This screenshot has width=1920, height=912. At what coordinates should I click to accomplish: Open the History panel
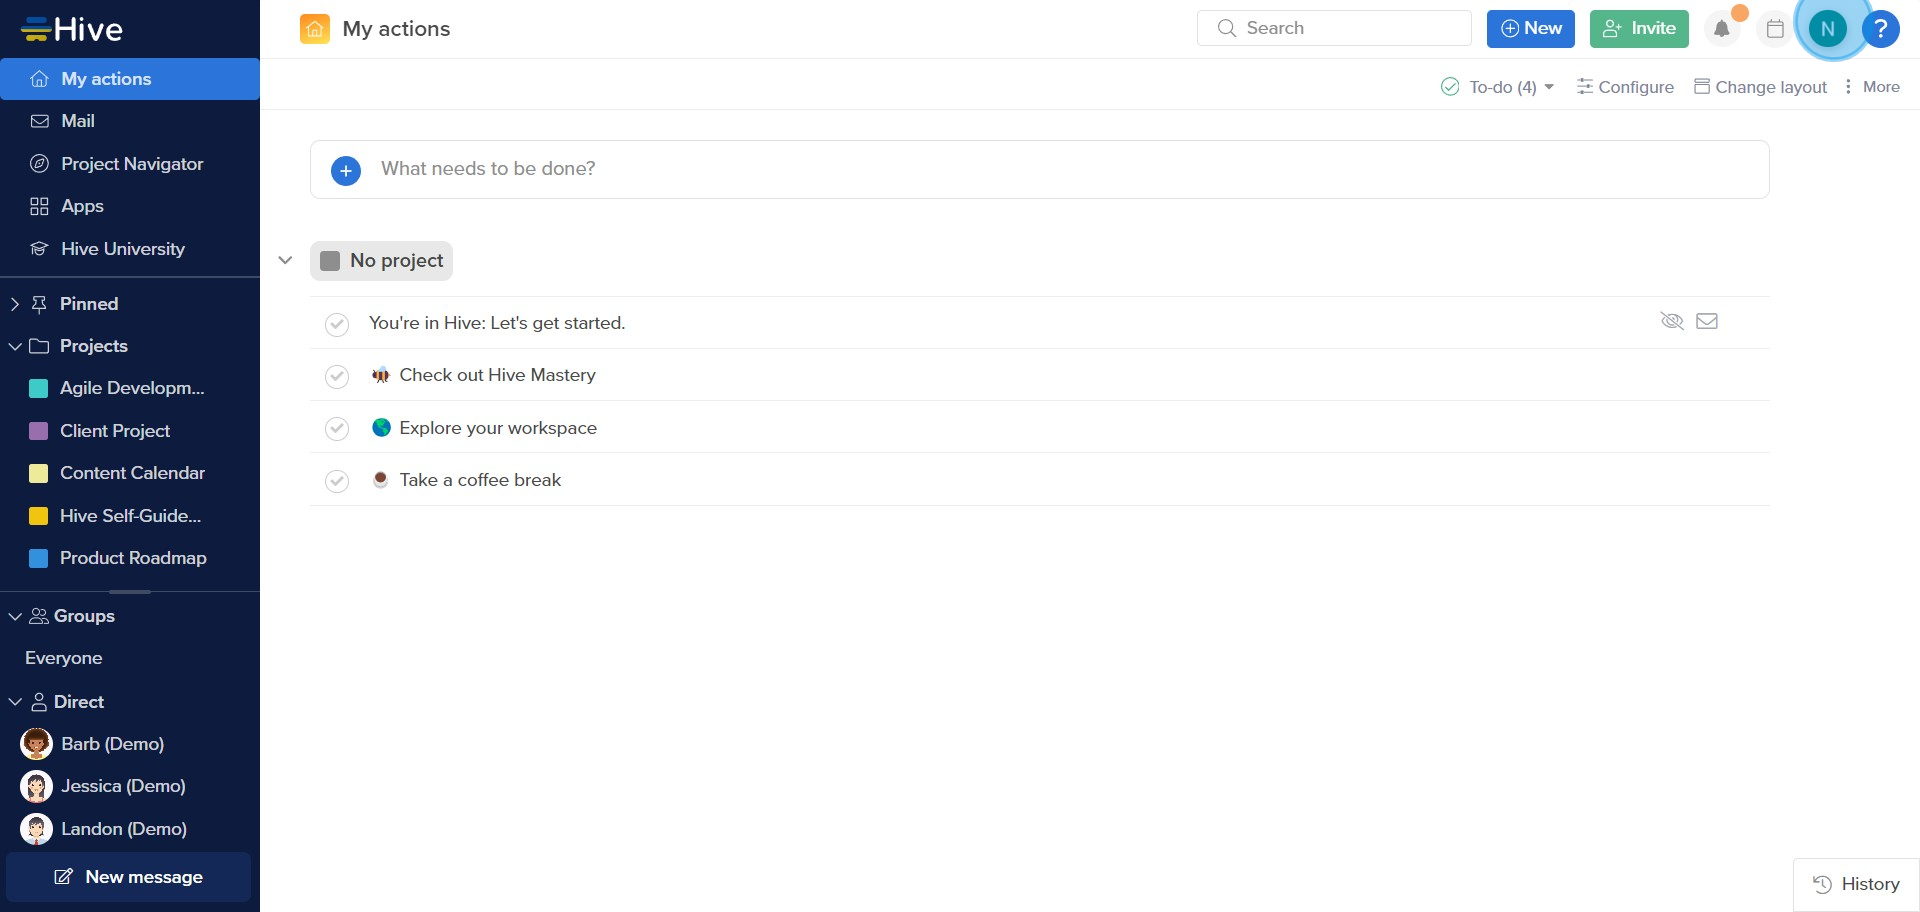[1856, 884]
